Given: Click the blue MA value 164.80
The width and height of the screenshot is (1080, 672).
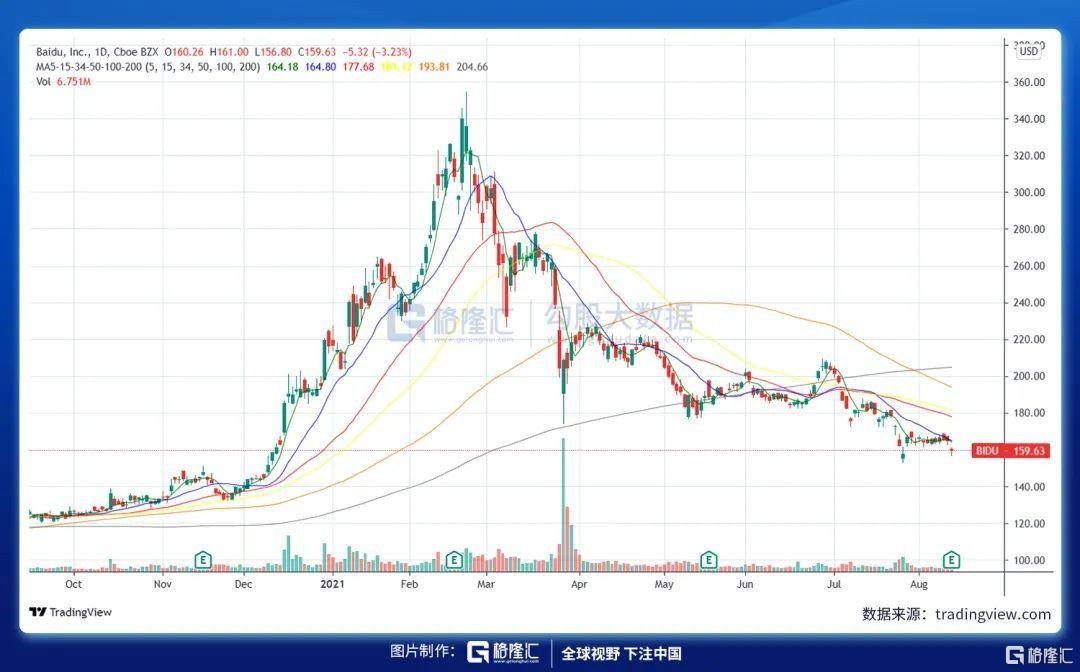Looking at the screenshot, I should pos(319,67).
